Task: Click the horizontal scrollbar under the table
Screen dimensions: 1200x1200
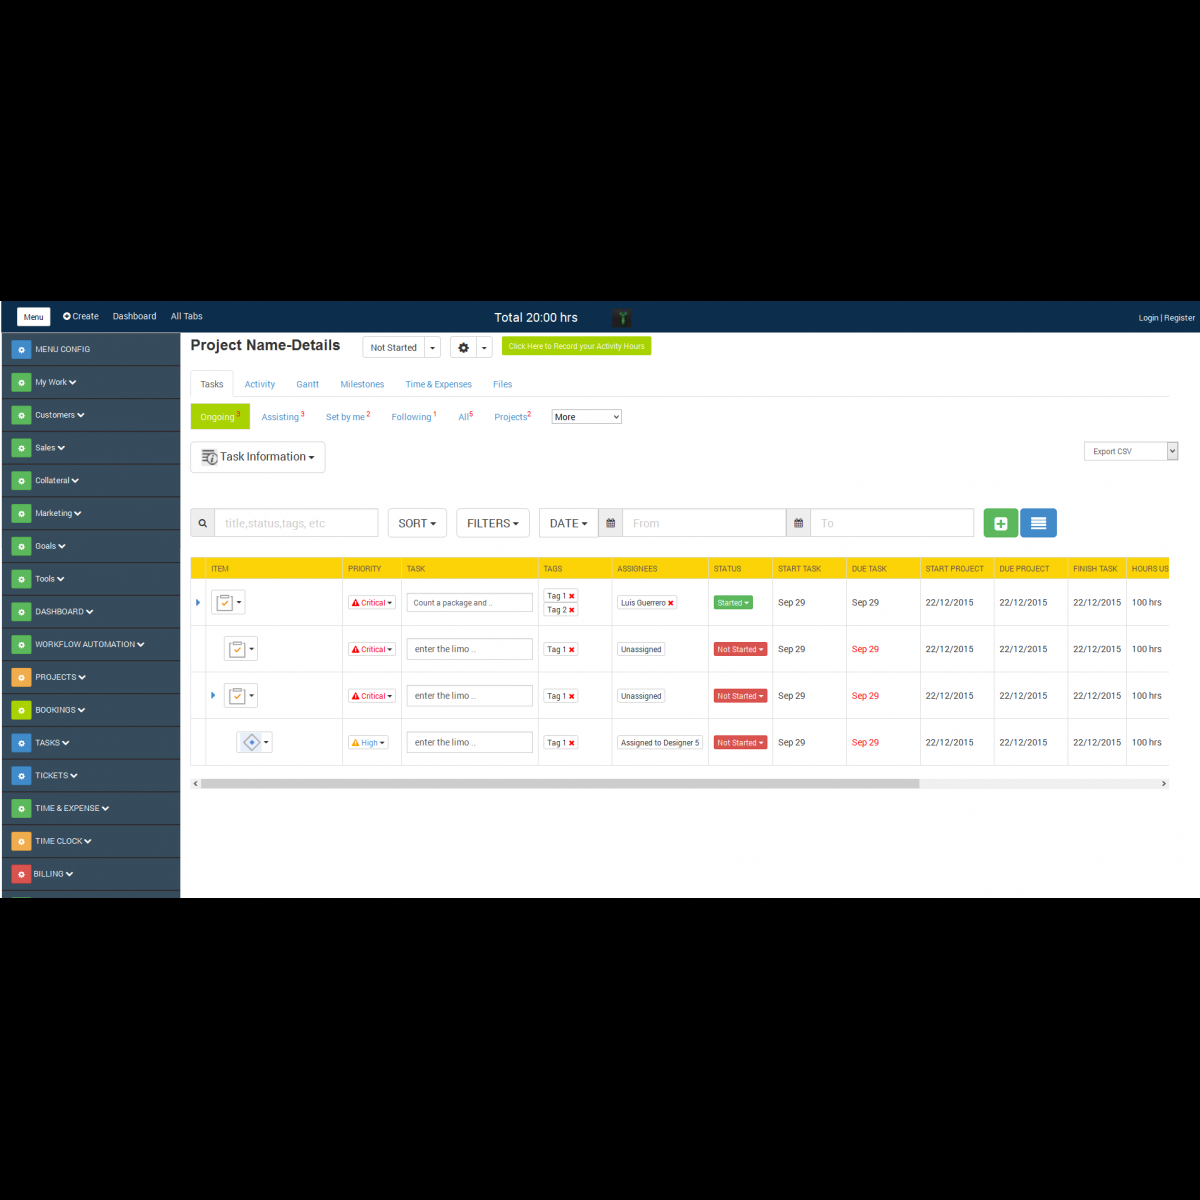Action: (x=560, y=784)
